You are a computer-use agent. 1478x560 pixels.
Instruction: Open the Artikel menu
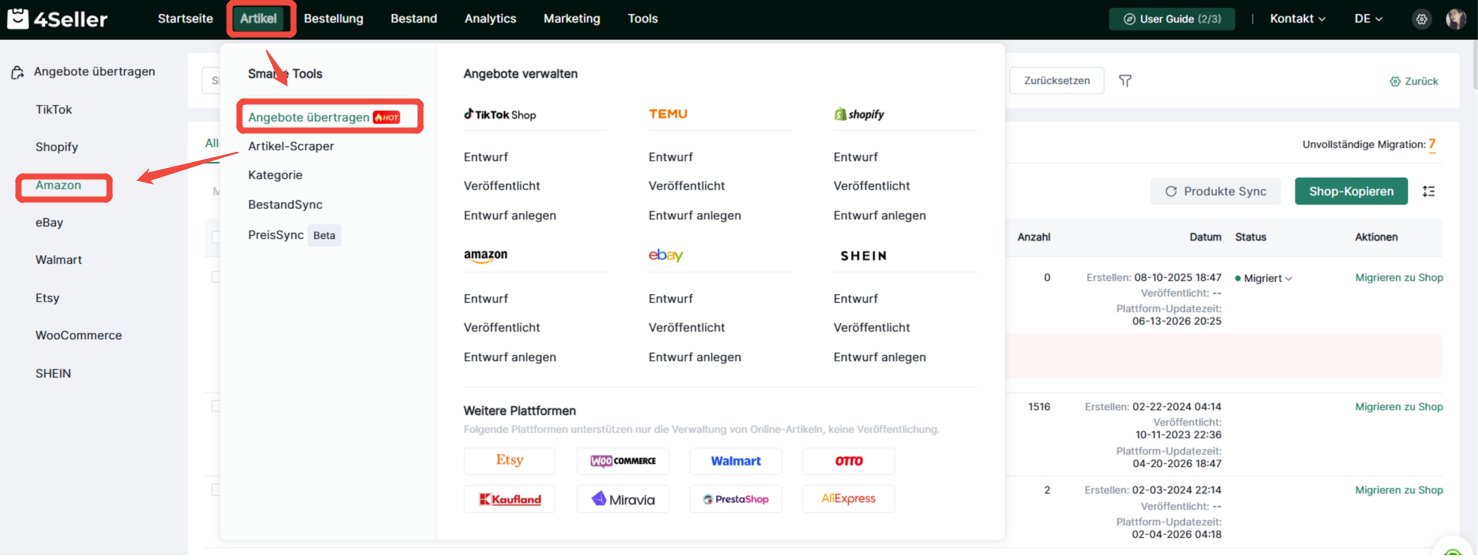pyautogui.click(x=258, y=19)
